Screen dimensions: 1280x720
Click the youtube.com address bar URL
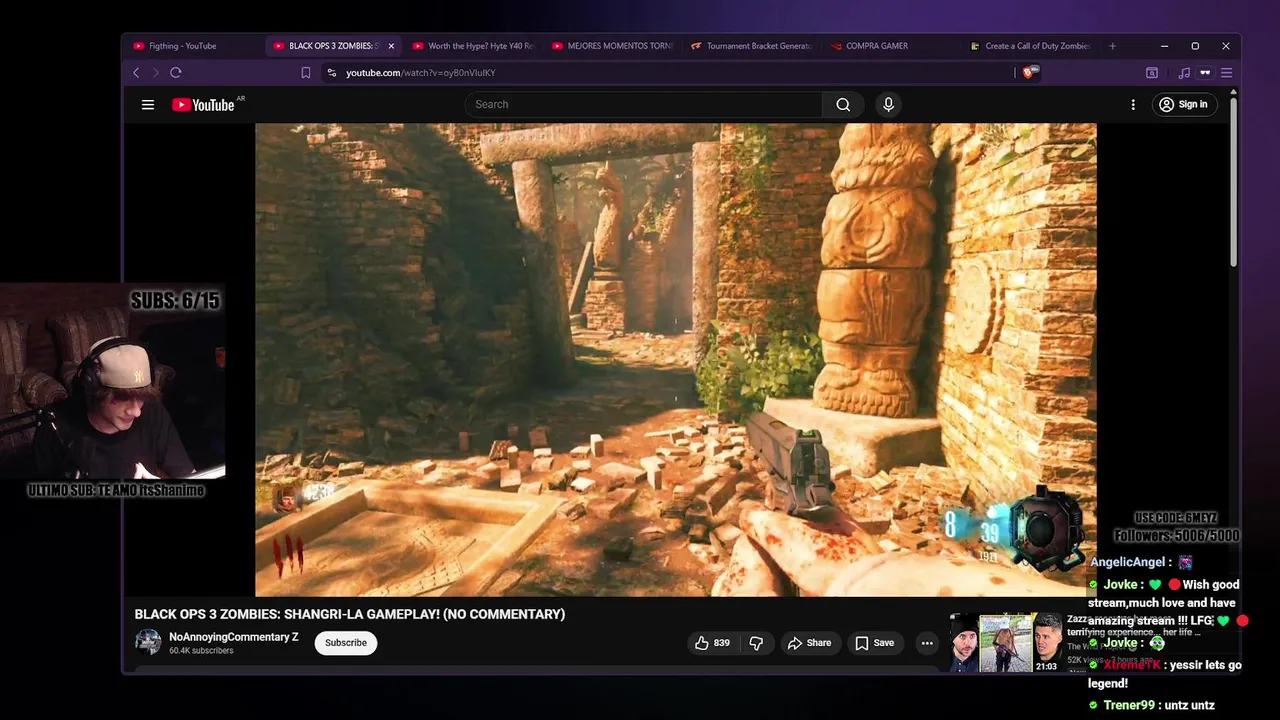(420, 72)
